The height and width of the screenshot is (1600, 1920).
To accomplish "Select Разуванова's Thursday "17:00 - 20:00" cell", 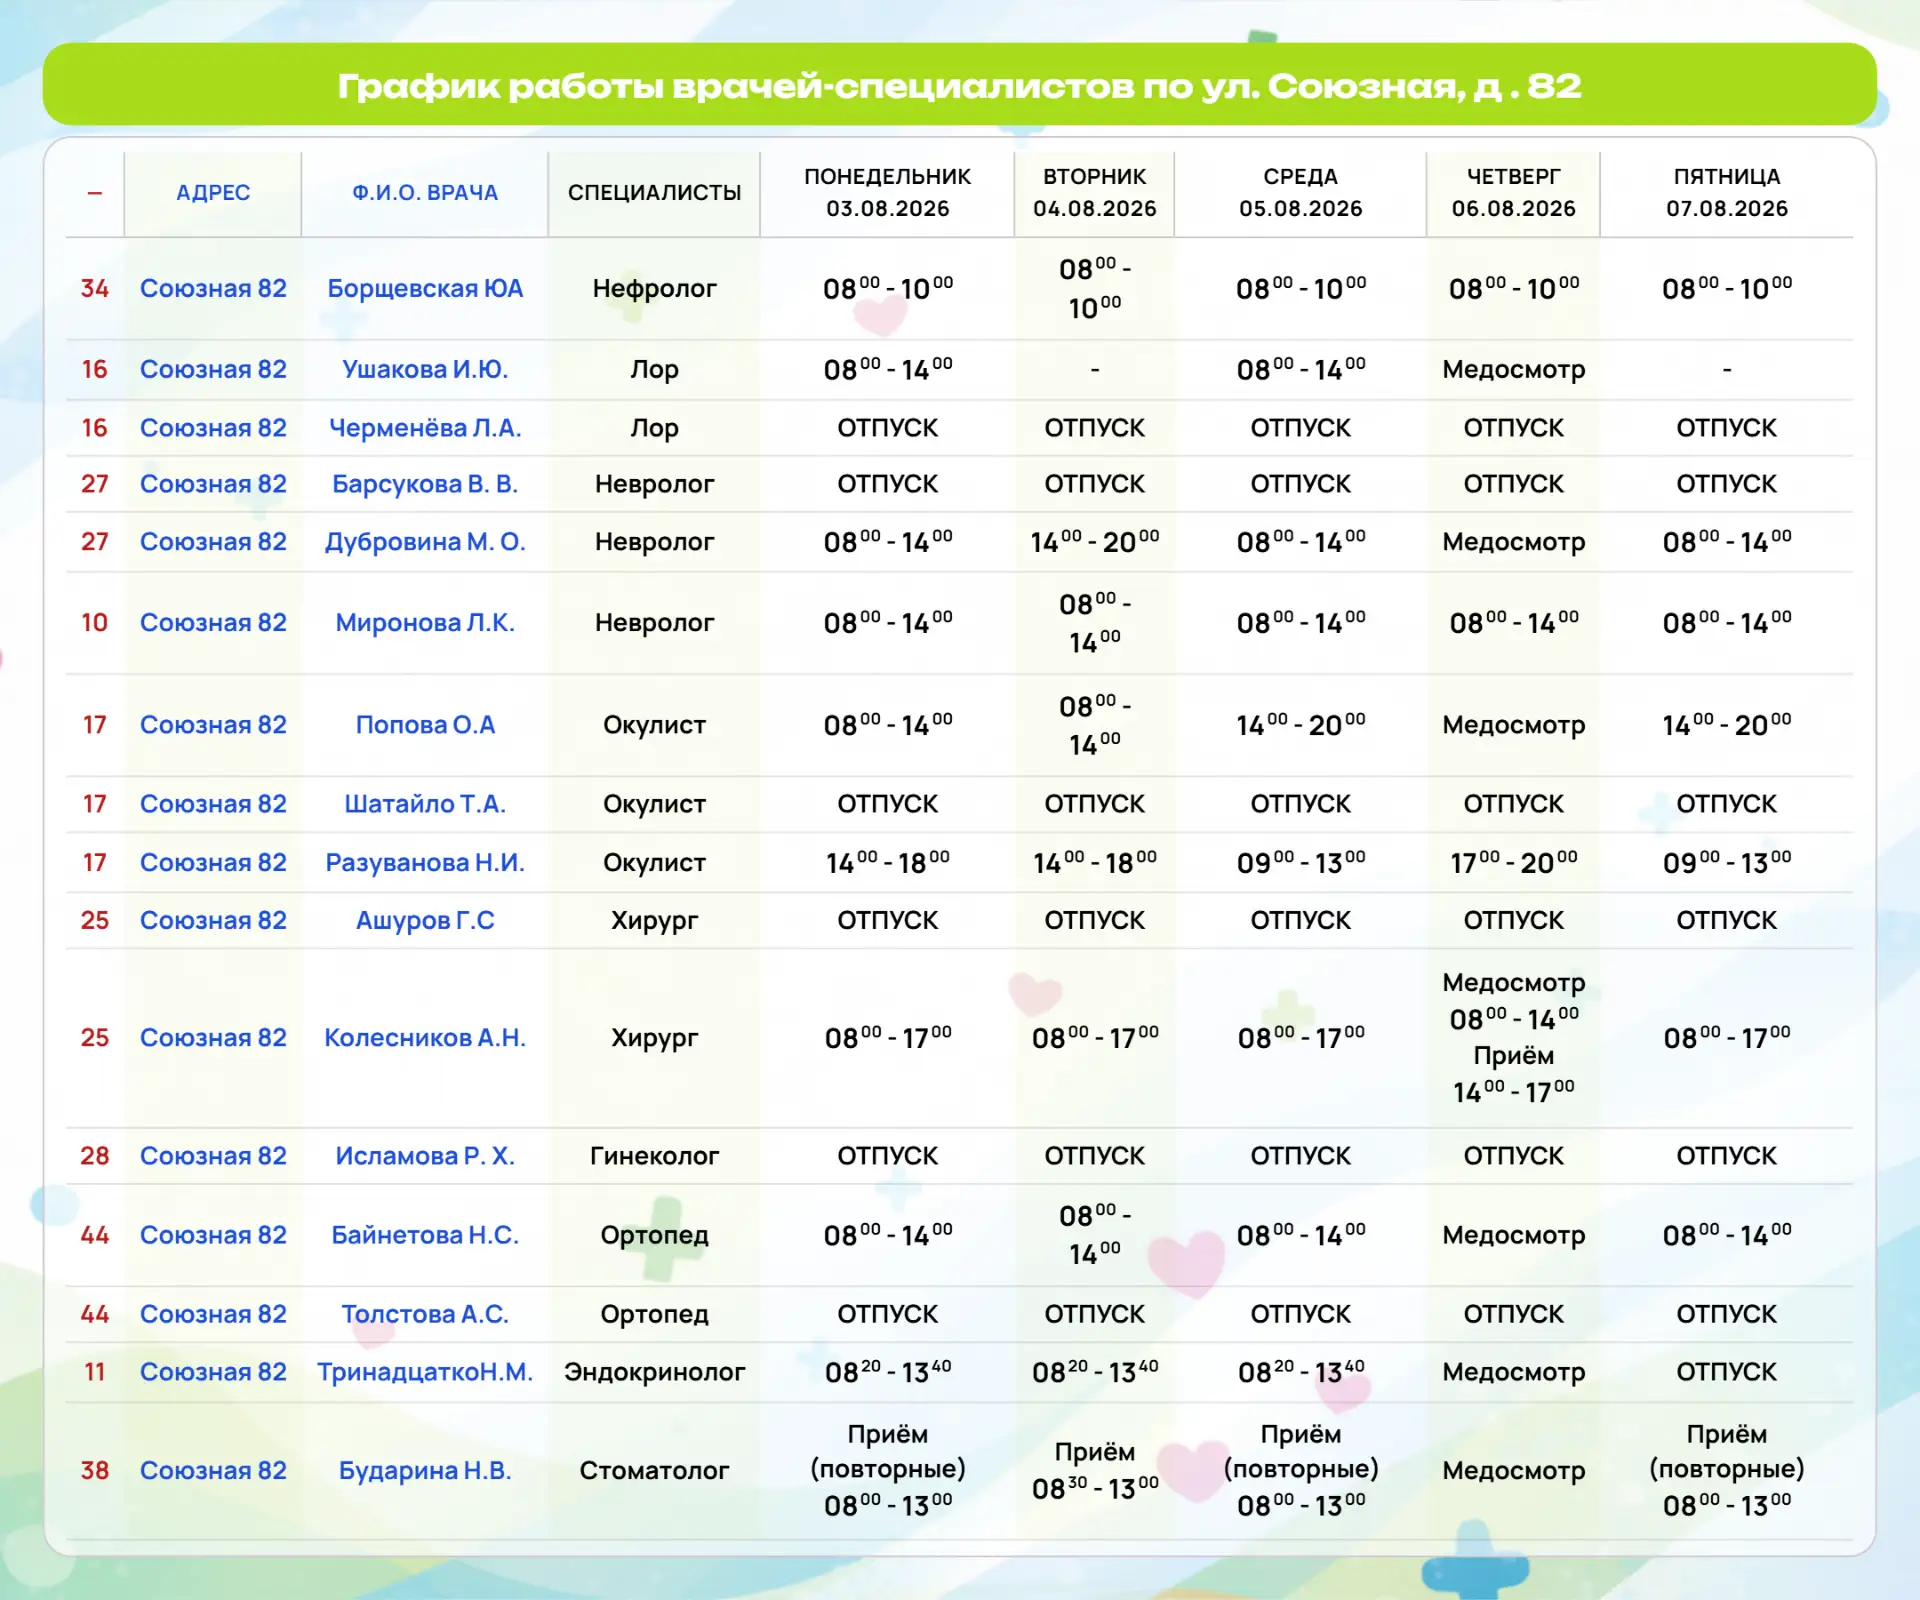I will 1514,862.
